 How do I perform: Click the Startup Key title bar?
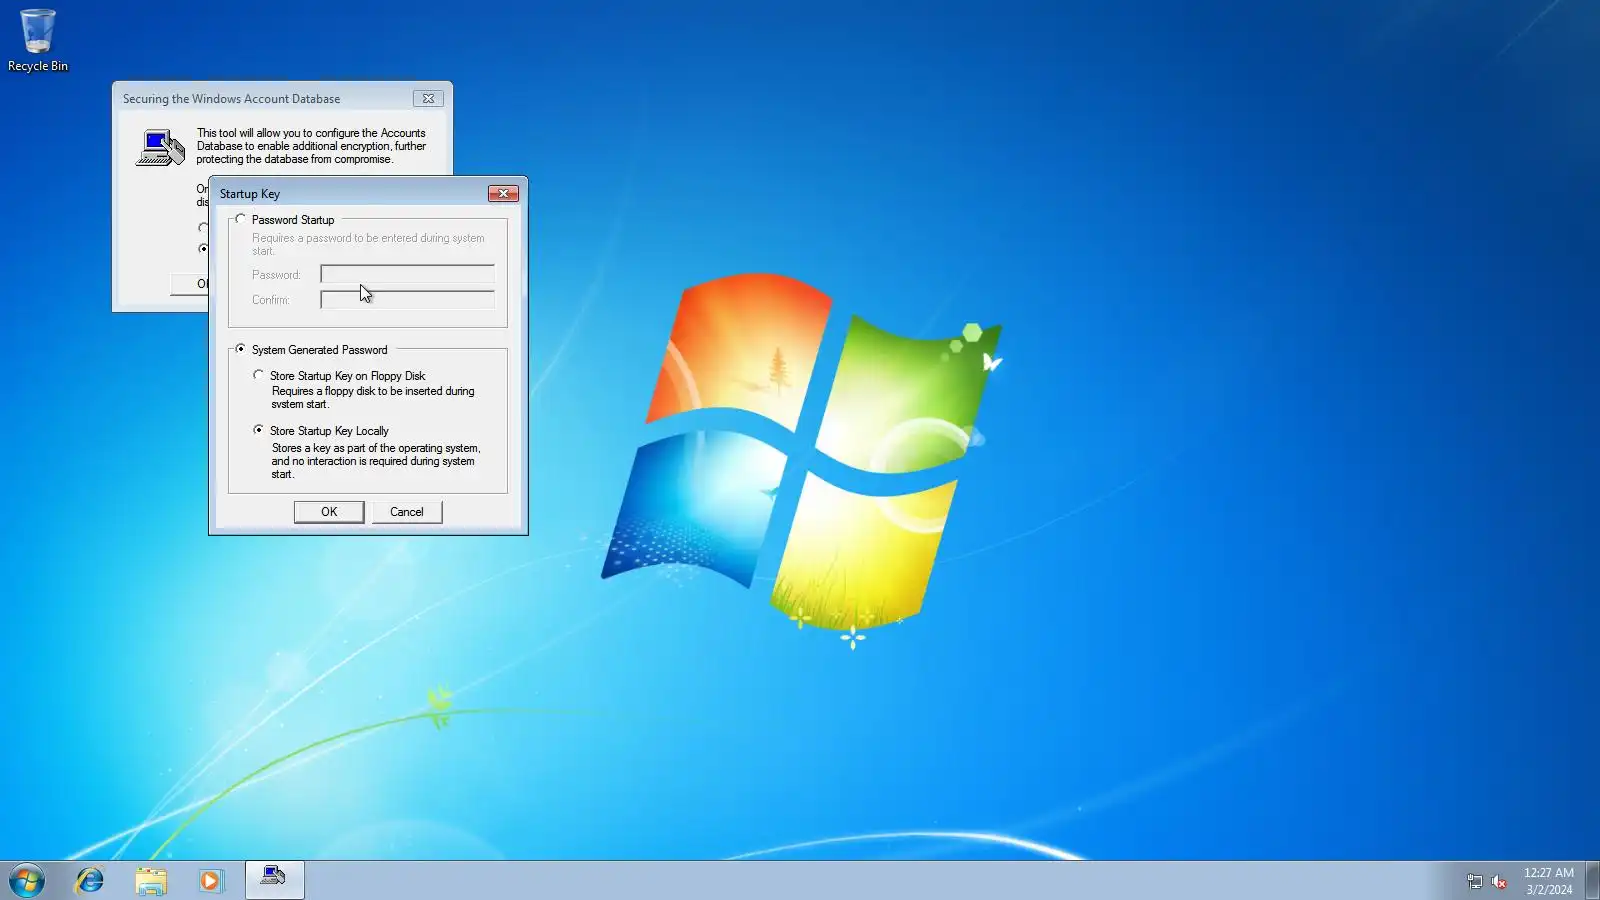(x=350, y=193)
